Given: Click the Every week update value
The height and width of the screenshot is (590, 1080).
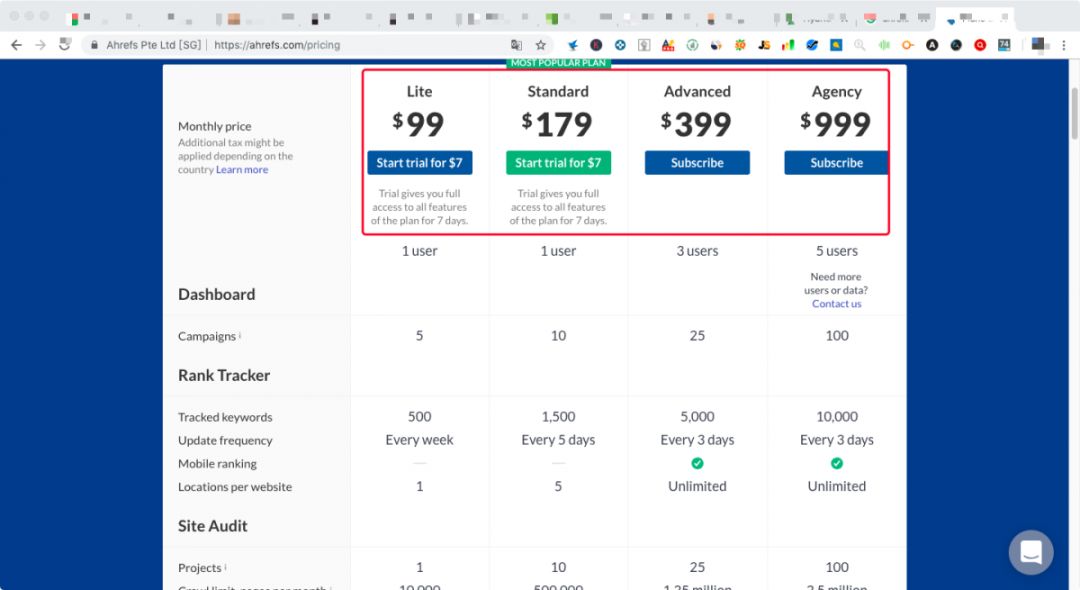Looking at the screenshot, I should click(419, 440).
